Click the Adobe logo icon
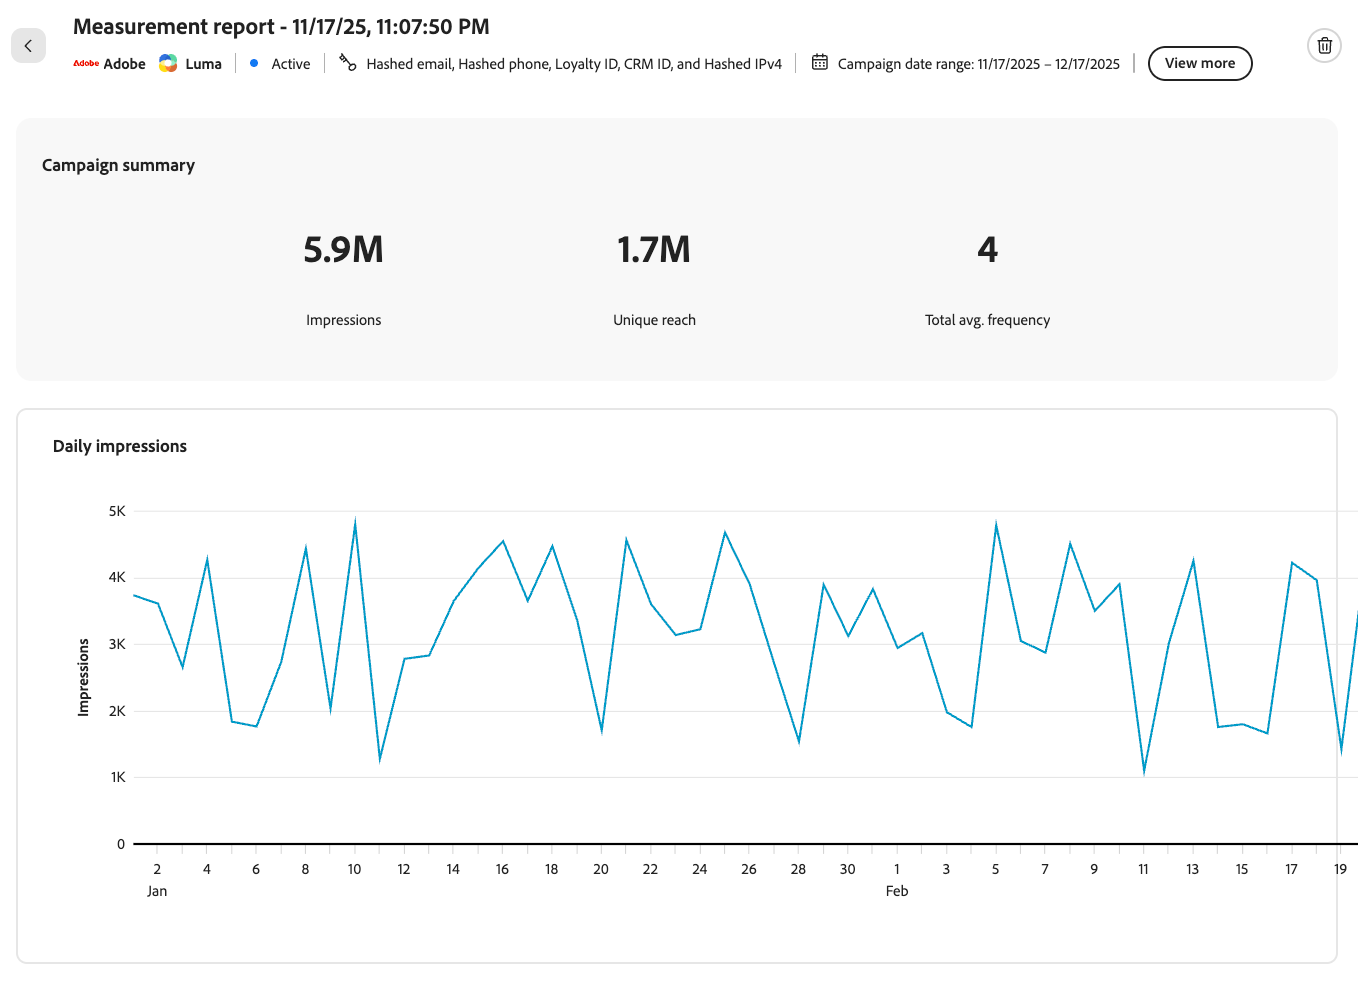 [x=86, y=63]
